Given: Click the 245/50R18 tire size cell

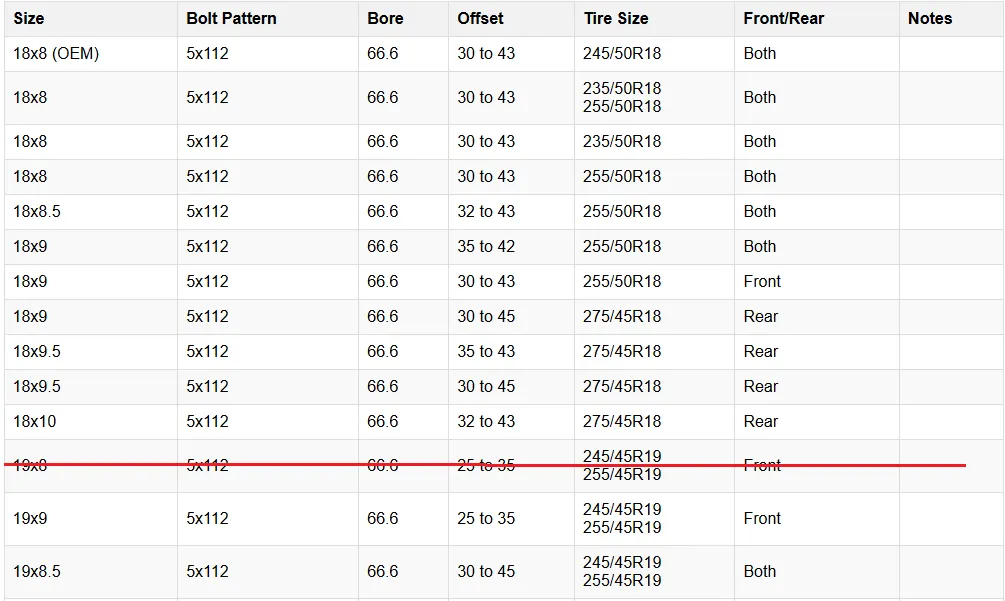Looking at the screenshot, I should (622, 54).
